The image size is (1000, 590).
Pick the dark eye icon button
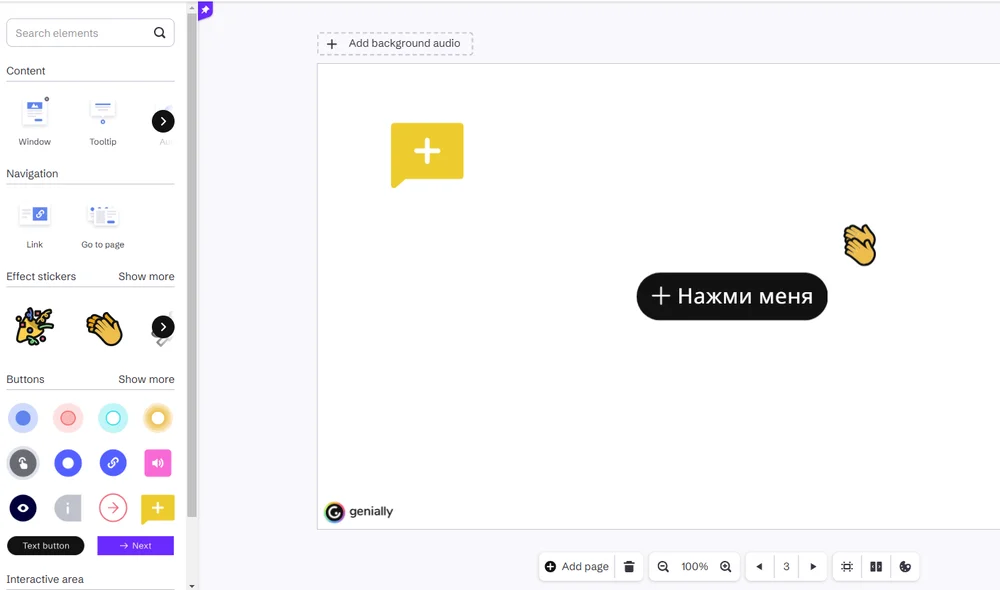click(x=23, y=508)
